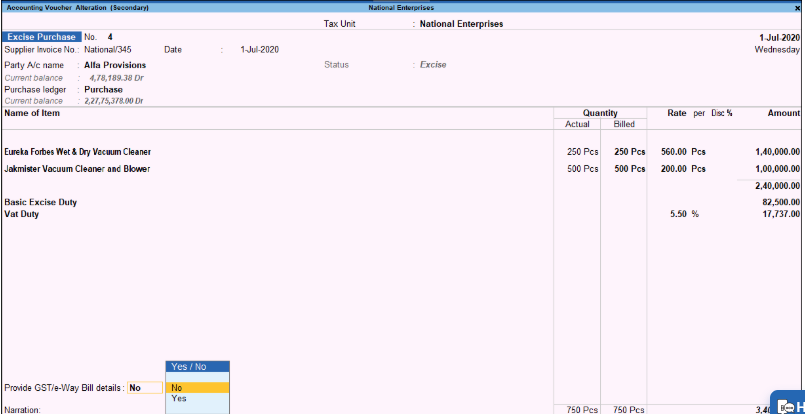805x414 pixels.
Task: Click the Status value Excise
Action: coord(433,65)
